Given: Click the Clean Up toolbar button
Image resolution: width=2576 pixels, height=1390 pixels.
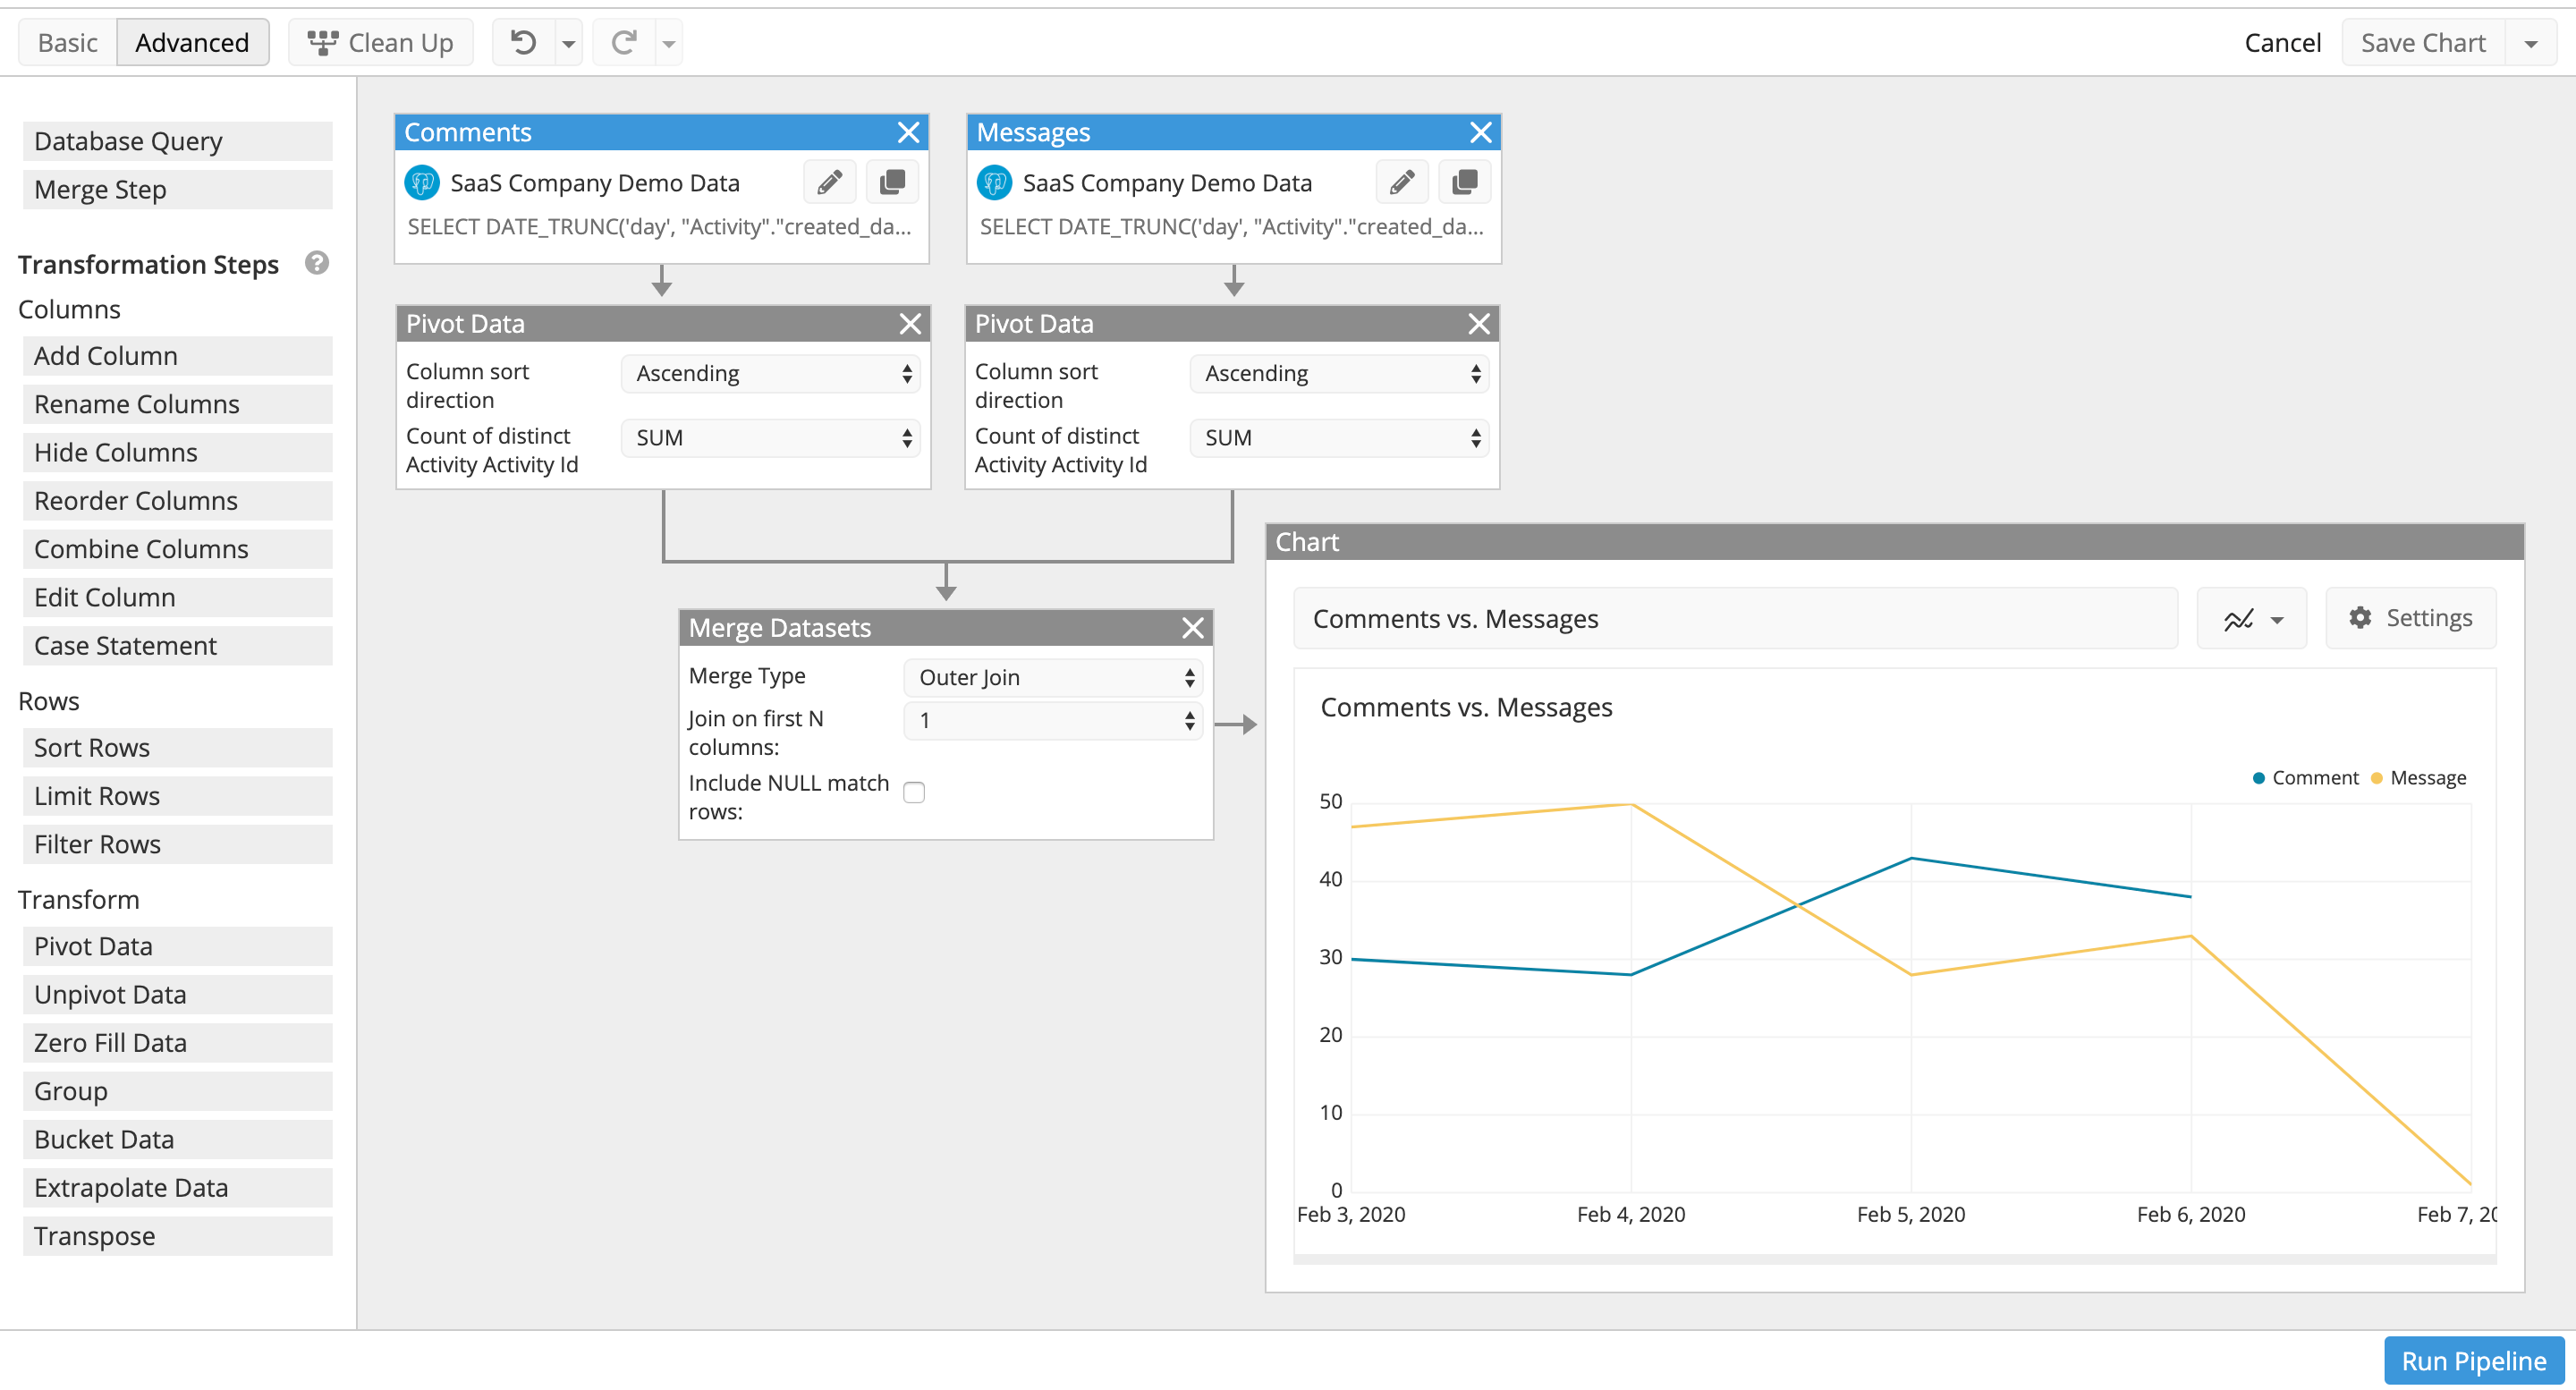Looking at the screenshot, I should click(375, 45).
